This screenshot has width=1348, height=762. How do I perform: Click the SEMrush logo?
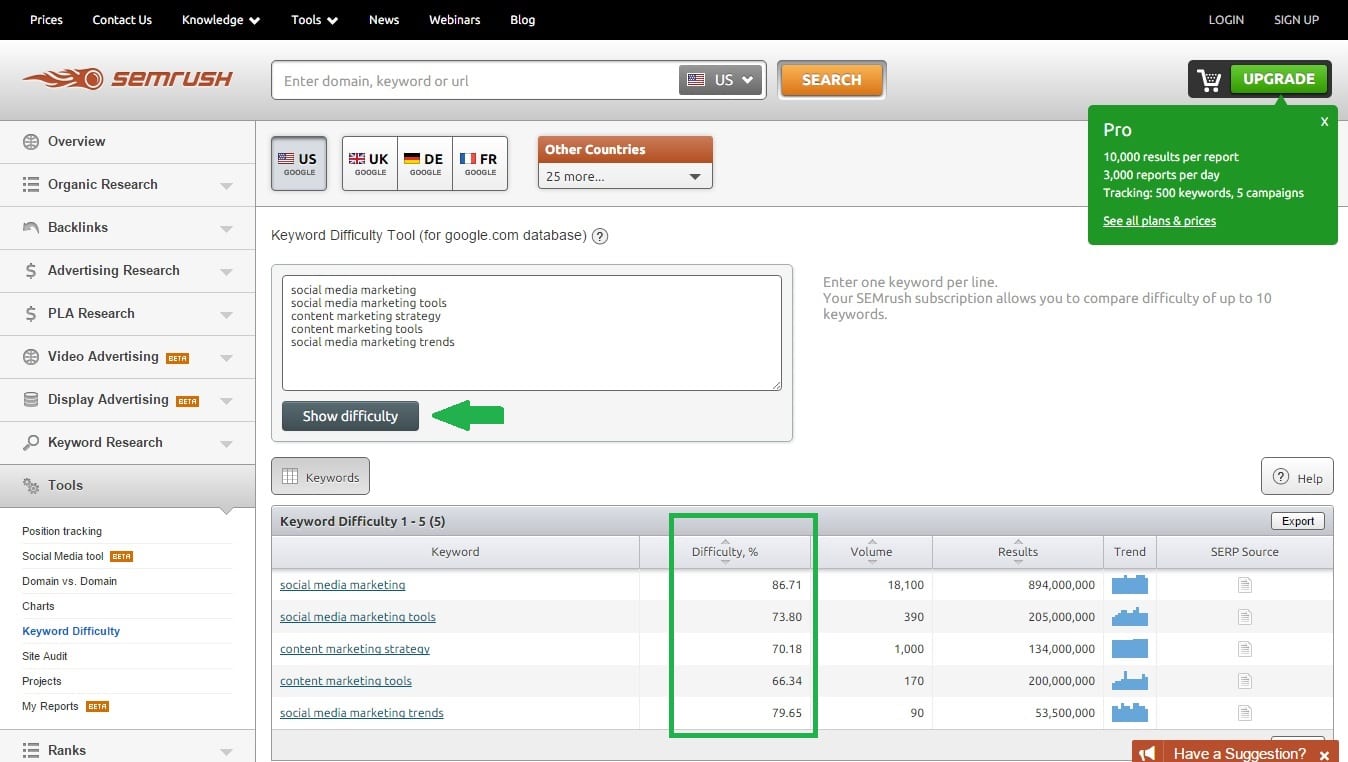127,79
